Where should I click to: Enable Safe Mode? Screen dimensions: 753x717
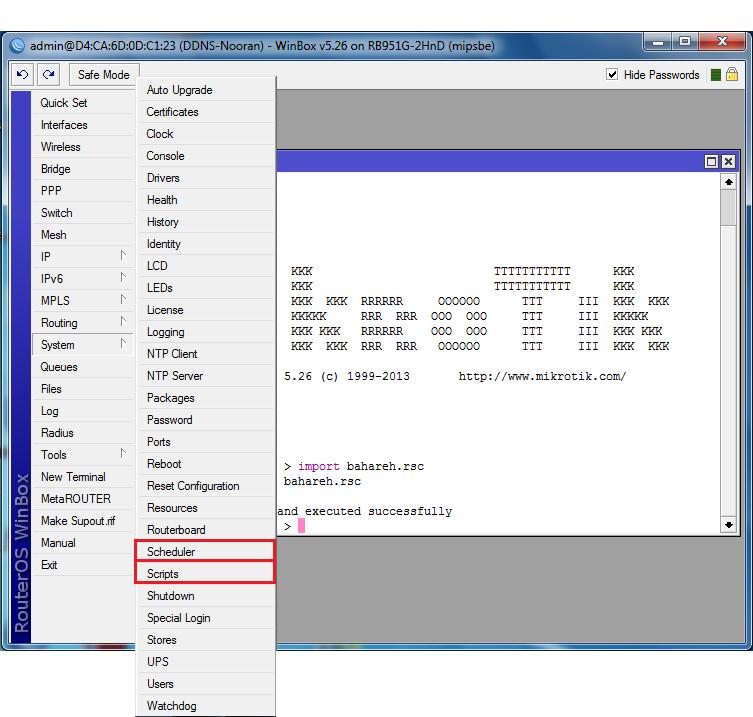point(104,75)
